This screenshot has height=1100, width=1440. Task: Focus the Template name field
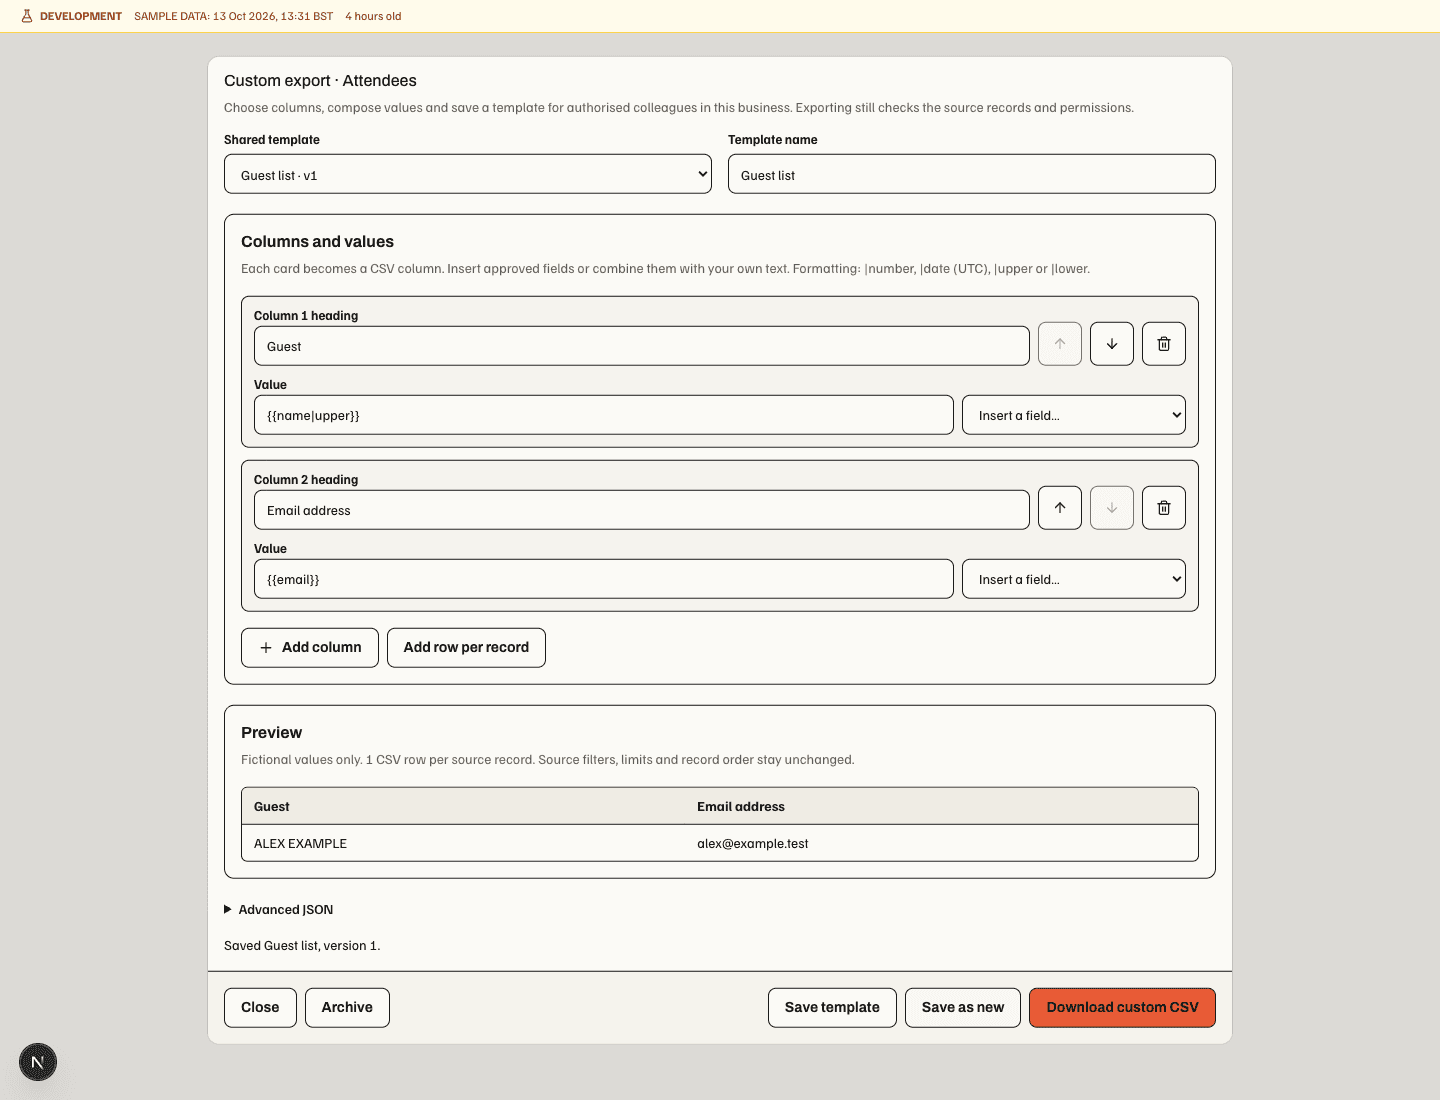(972, 174)
